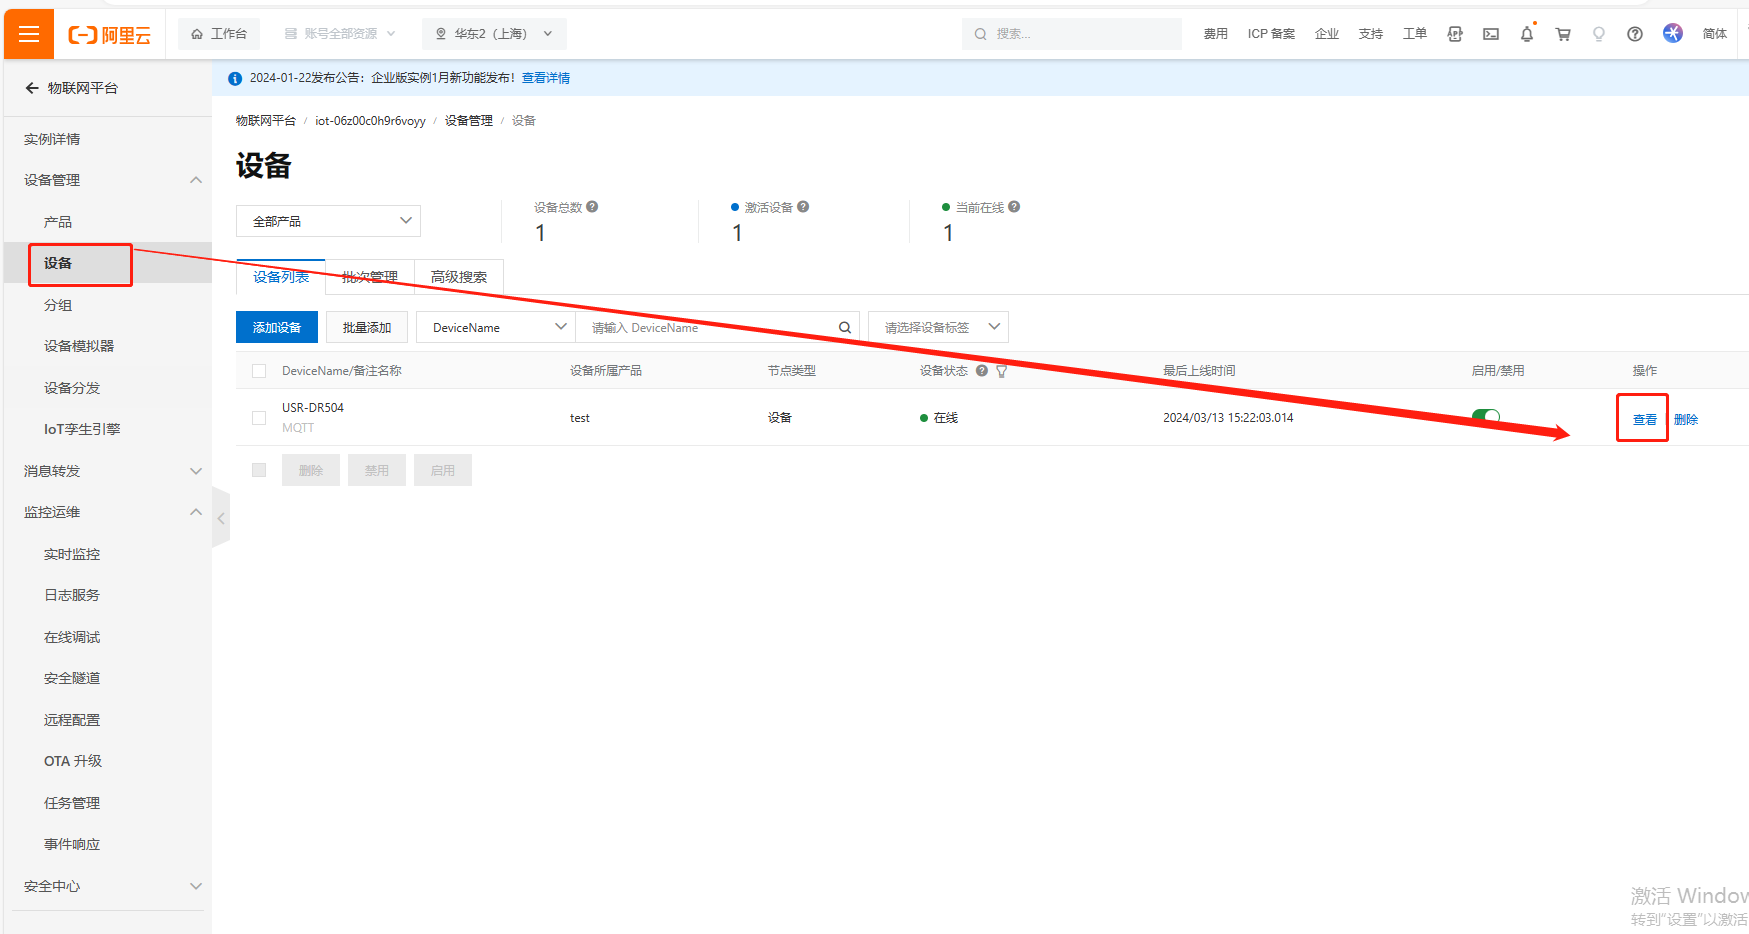This screenshot has height=934, width=1749.
Task: Check the USR-DR504 row checkbox
Action: (259, 418)
